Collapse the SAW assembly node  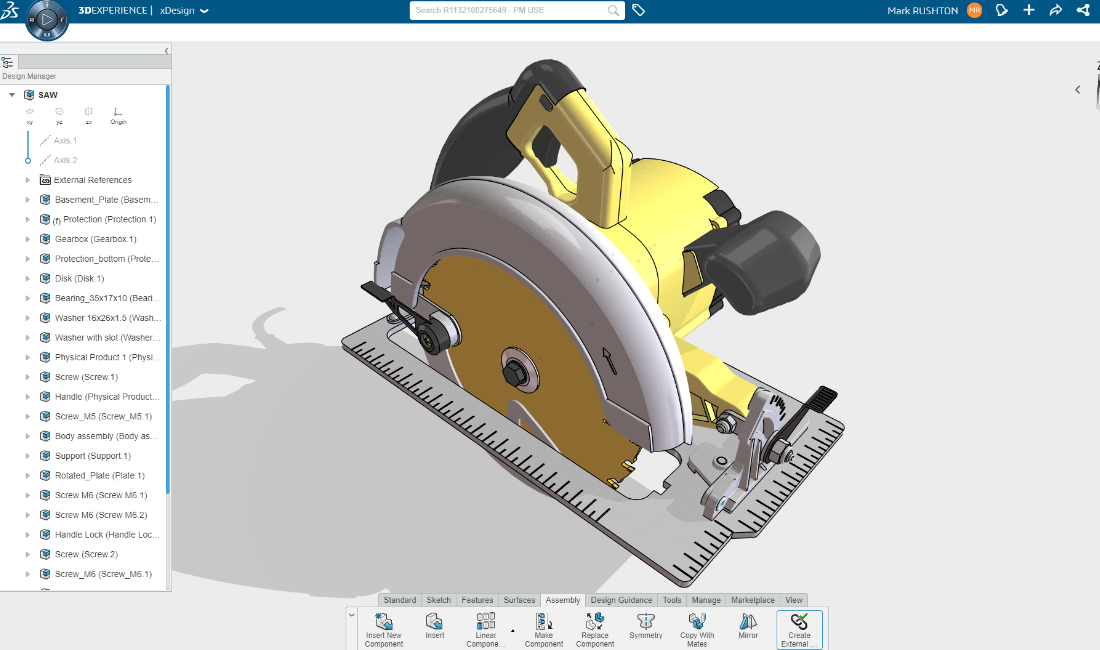click(x=14, y=94)
